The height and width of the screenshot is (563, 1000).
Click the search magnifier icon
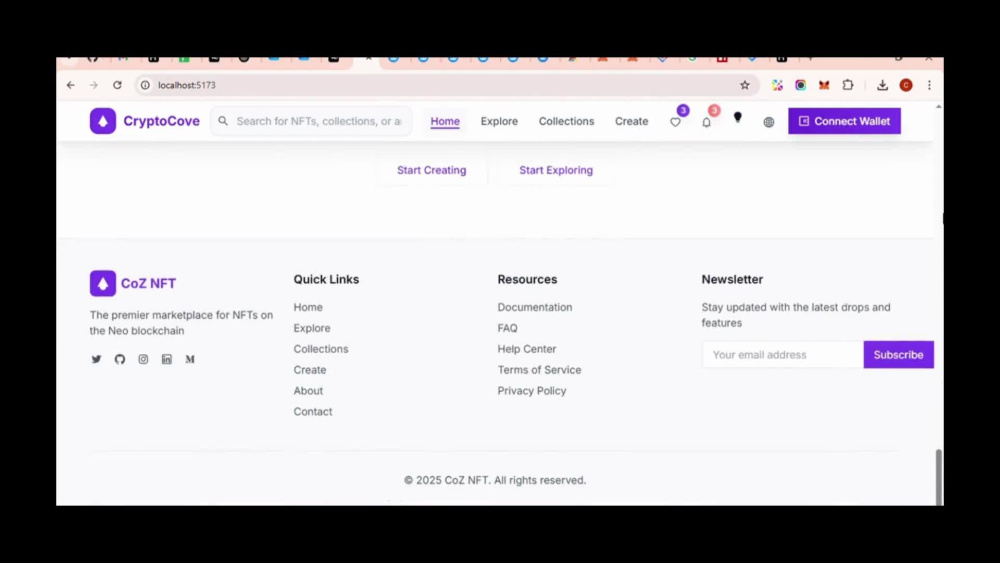tap(223, 121)
